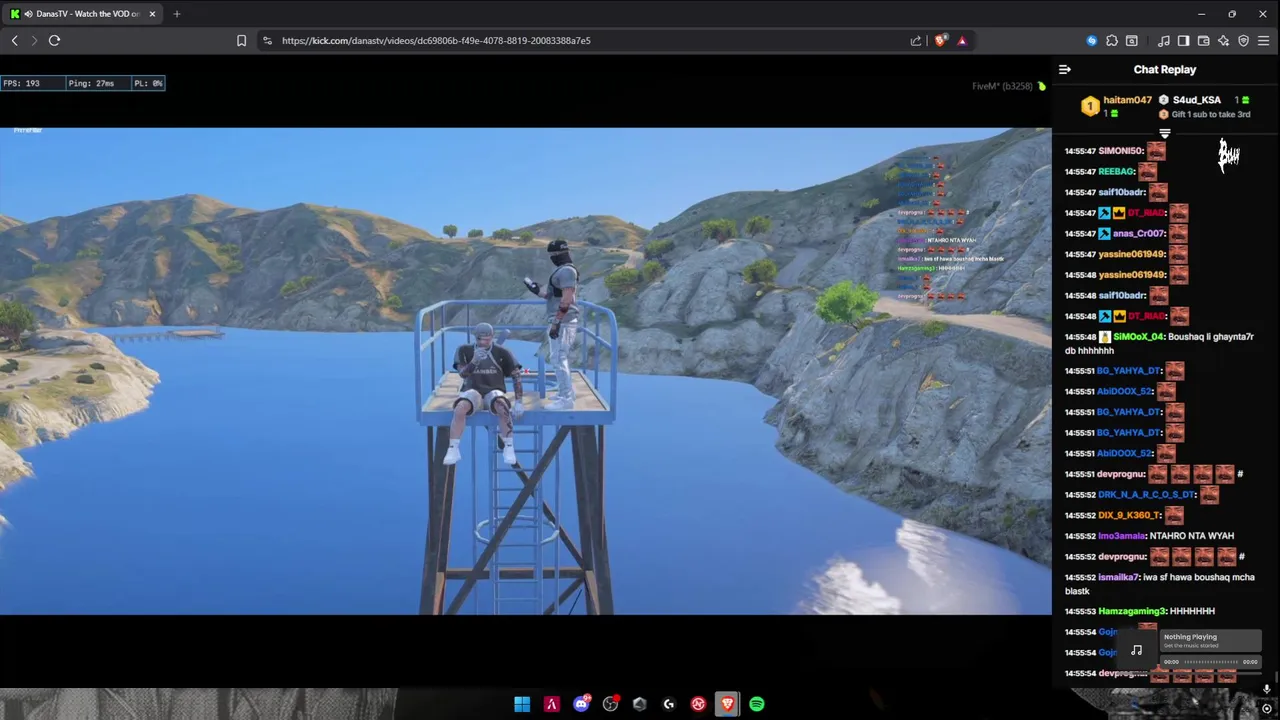
Task: Open the Brave Wallet icon
Action: [1203, 41]
